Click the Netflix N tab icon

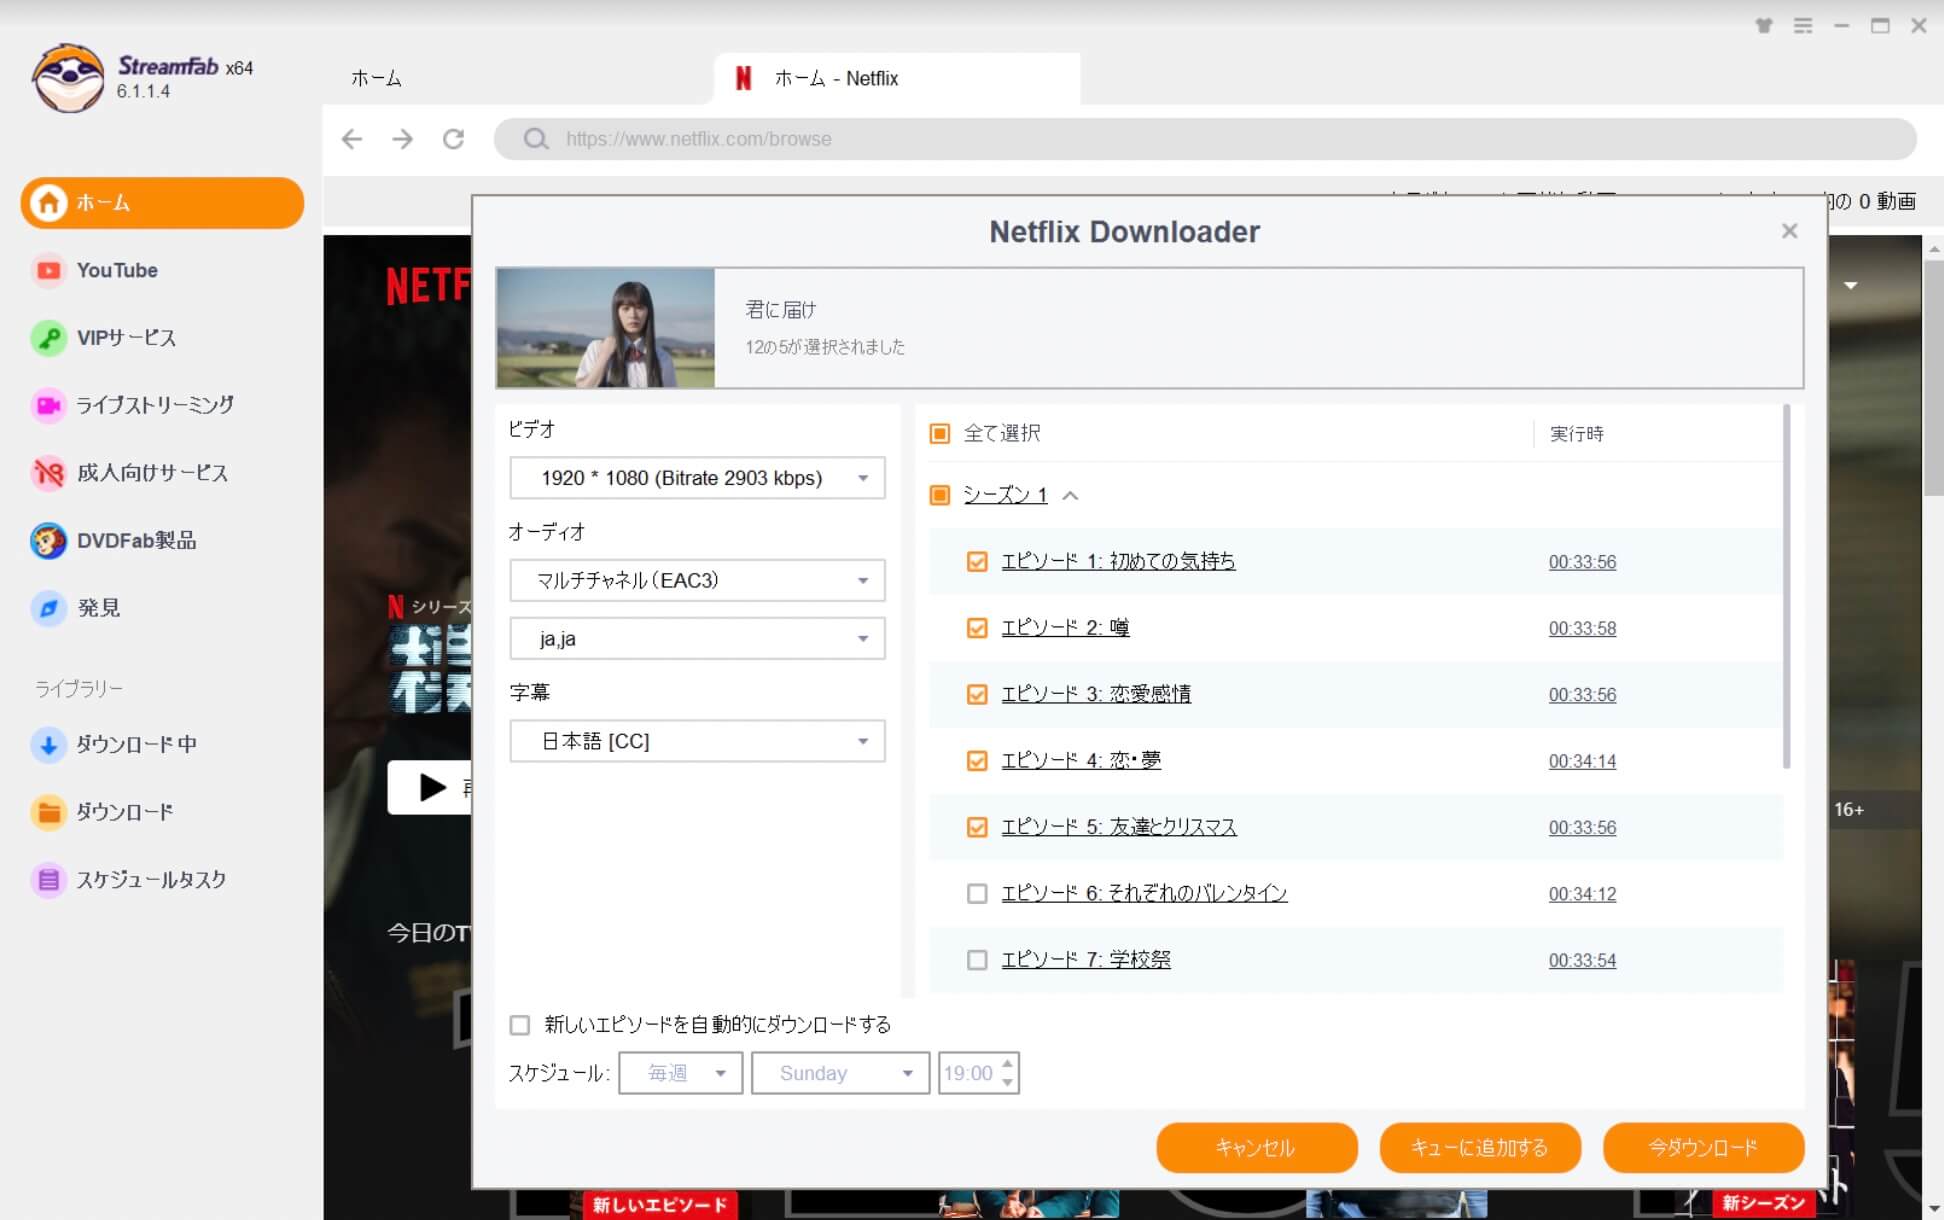coord(743,78)
